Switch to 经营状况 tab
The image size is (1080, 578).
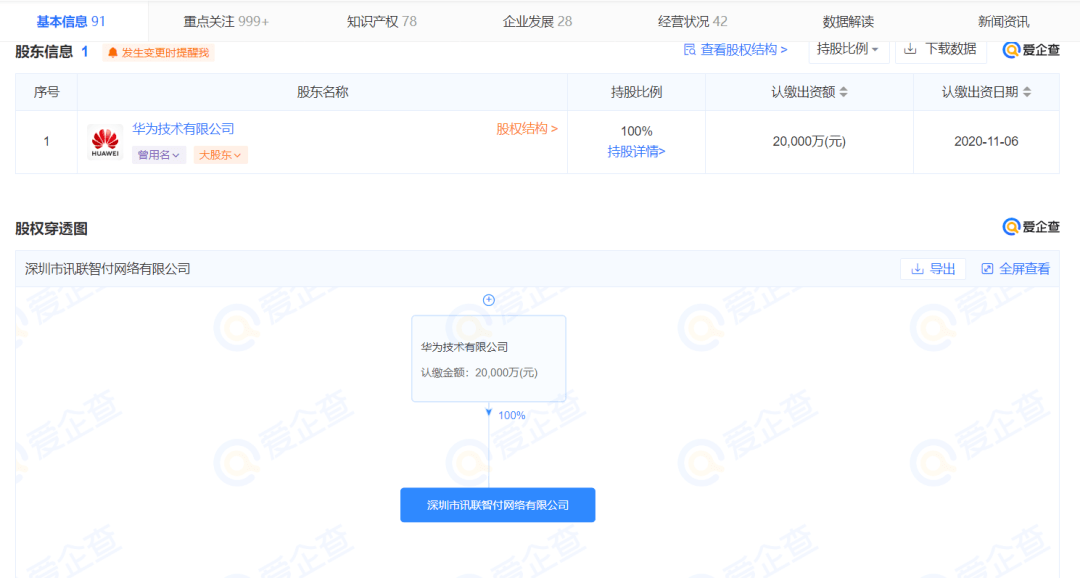coord(692,21)
